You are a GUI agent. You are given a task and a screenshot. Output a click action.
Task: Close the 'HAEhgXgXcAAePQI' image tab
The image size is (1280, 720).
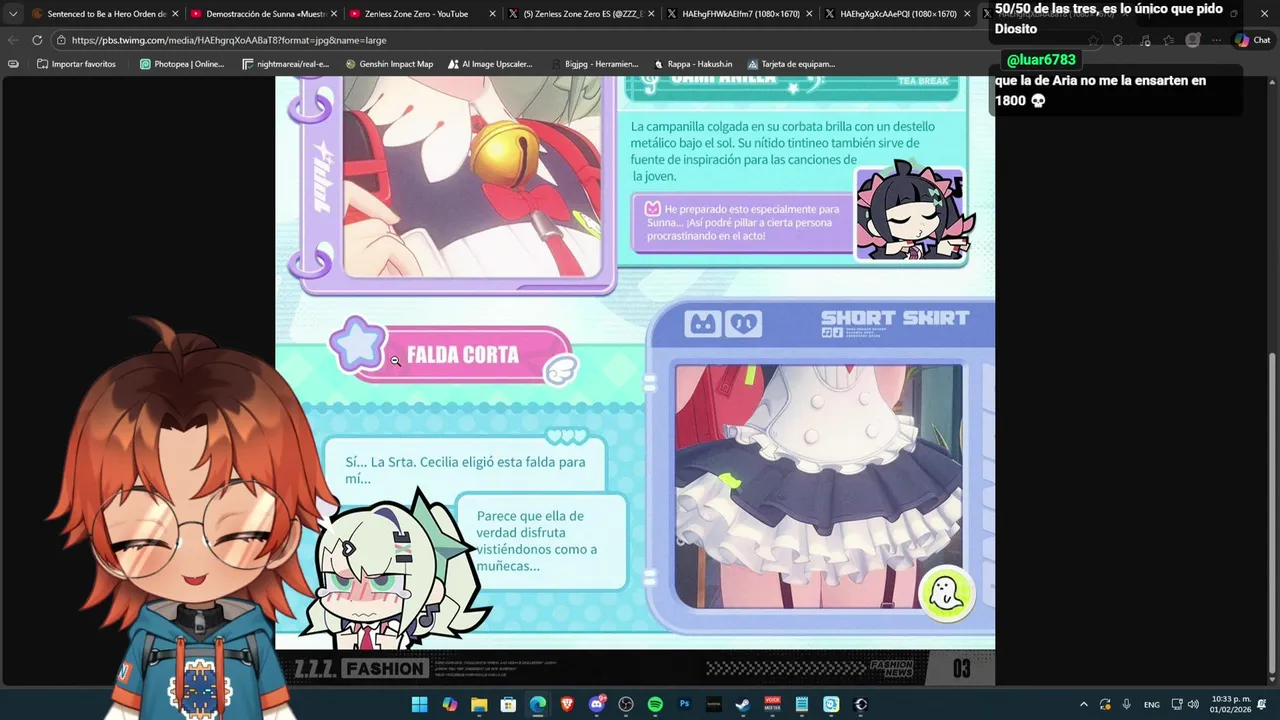tap(967, 14)
